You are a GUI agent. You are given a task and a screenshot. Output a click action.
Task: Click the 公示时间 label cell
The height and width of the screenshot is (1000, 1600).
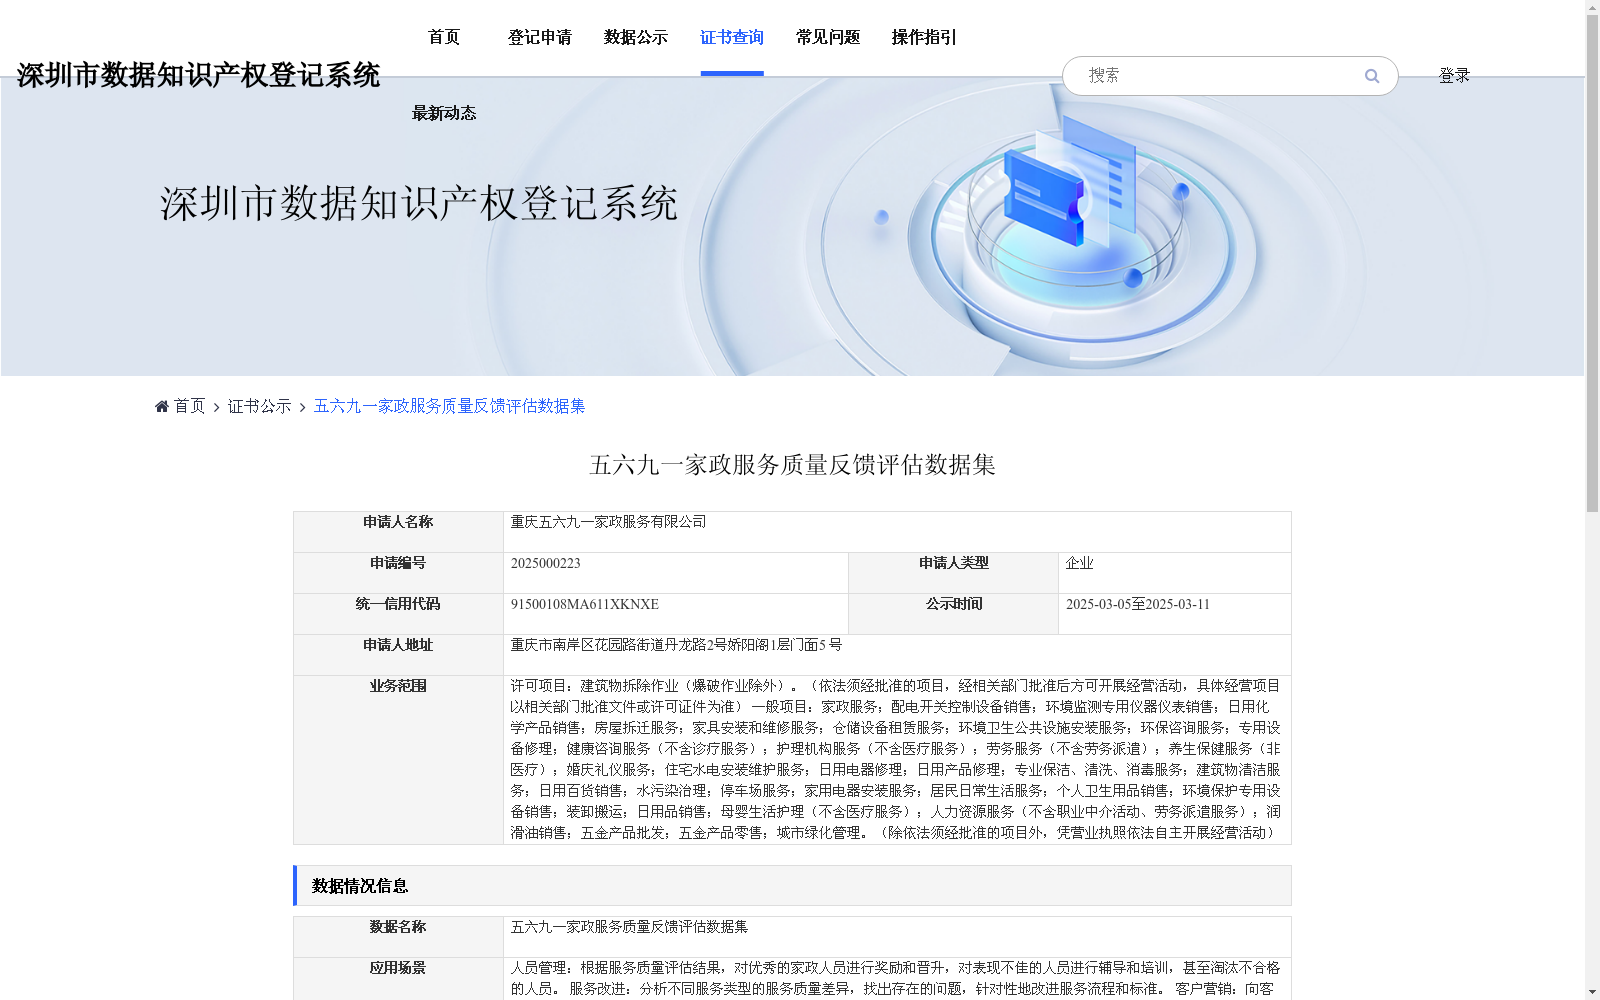pyautogui.click(x=953, y=614)
